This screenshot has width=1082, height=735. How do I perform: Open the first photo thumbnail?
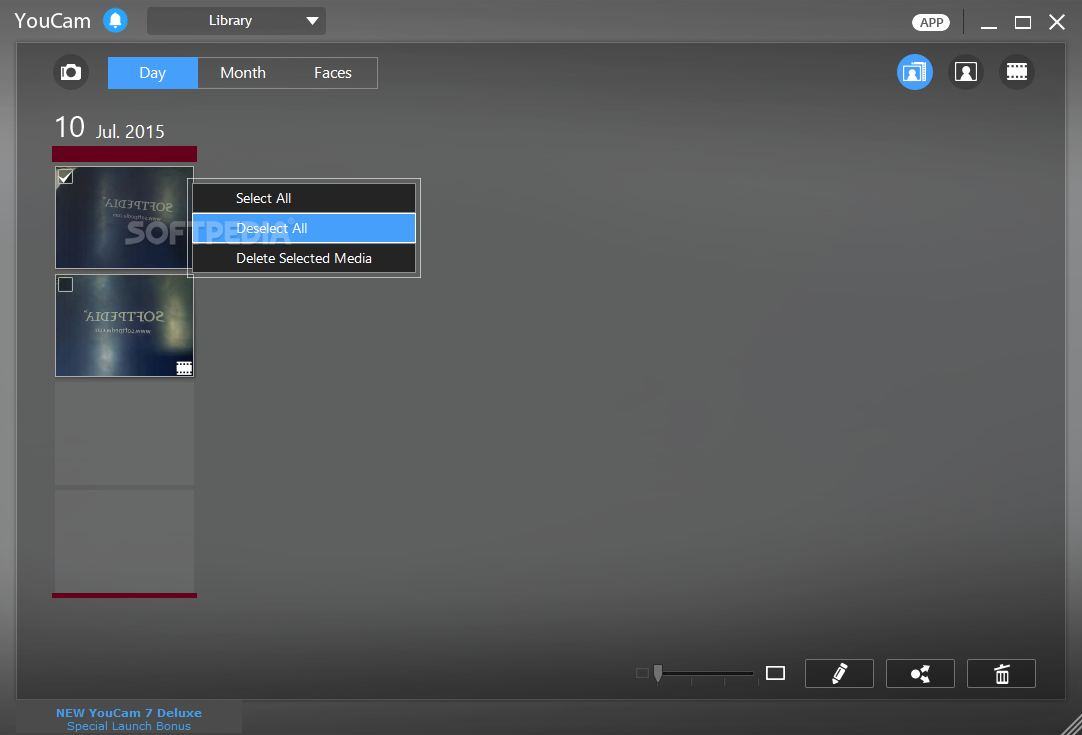coord(124,217)
